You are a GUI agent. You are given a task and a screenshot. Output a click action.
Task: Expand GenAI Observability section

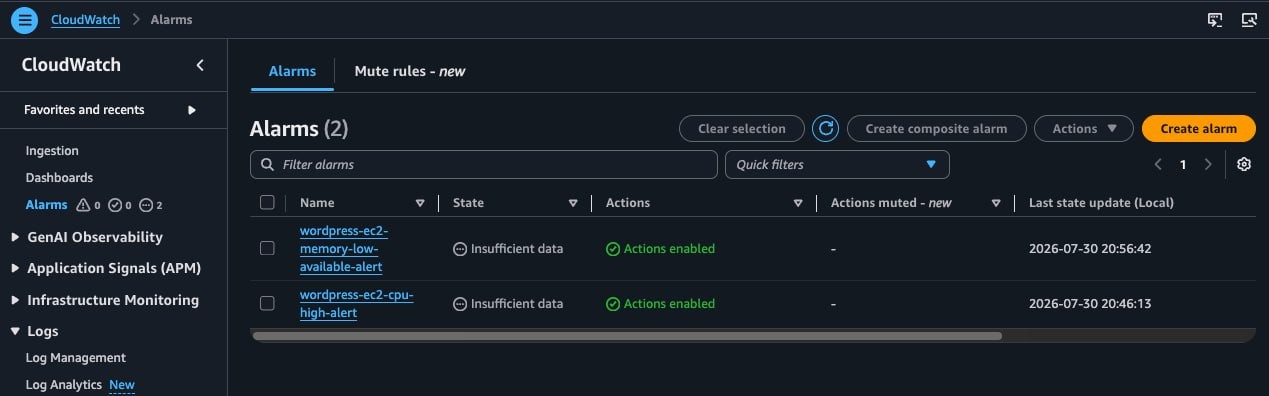(15, 237)
